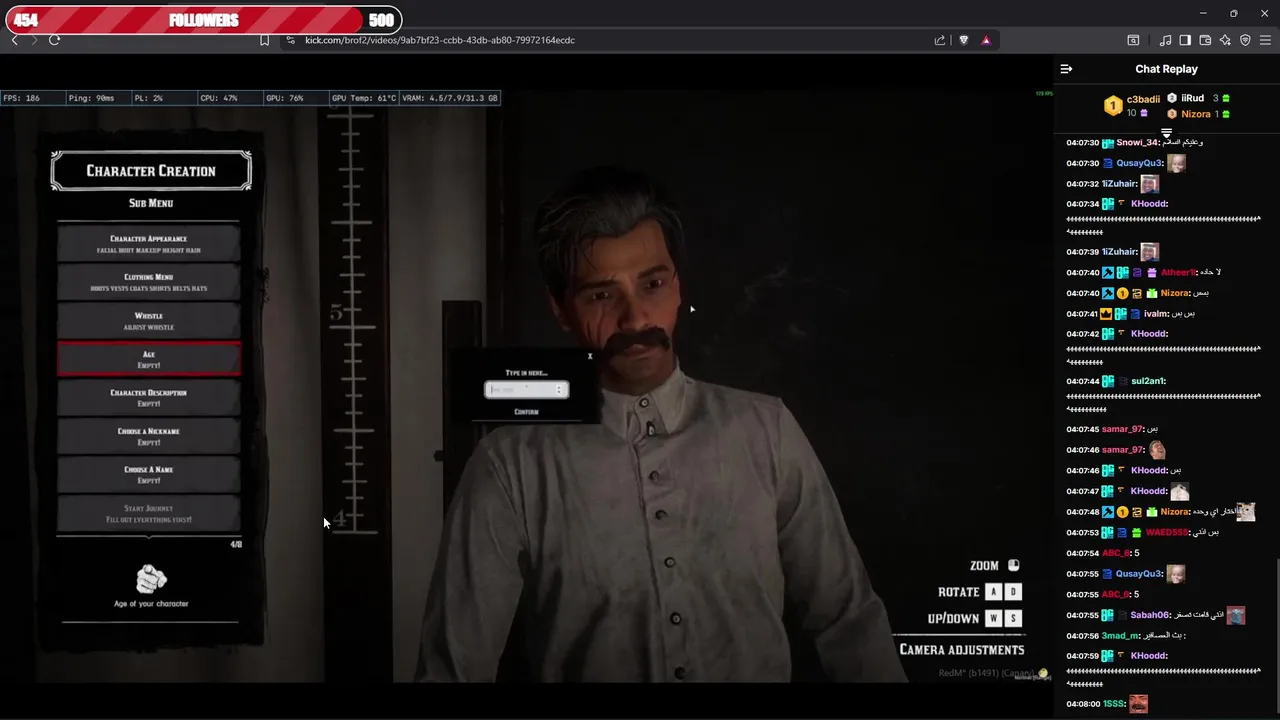Image resolution: width=1280 pixels, height=720 pixels.
Task: Collapse the Chat Replay panel
Action: pyautogui.click(x=1066, y=69)
